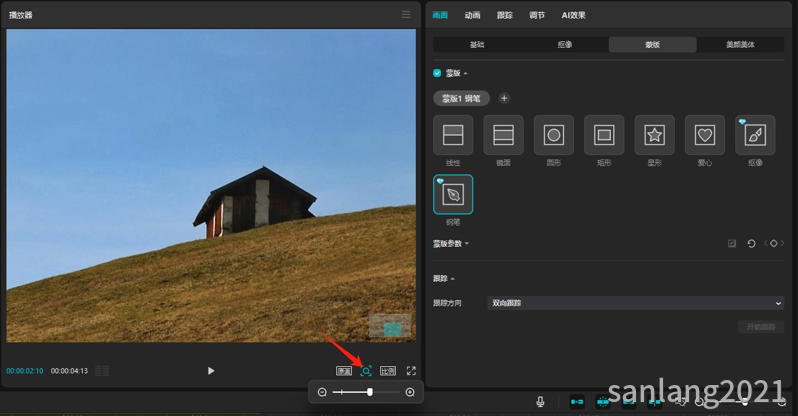Click the 播放器 panel title

click(x=20, y=15)
